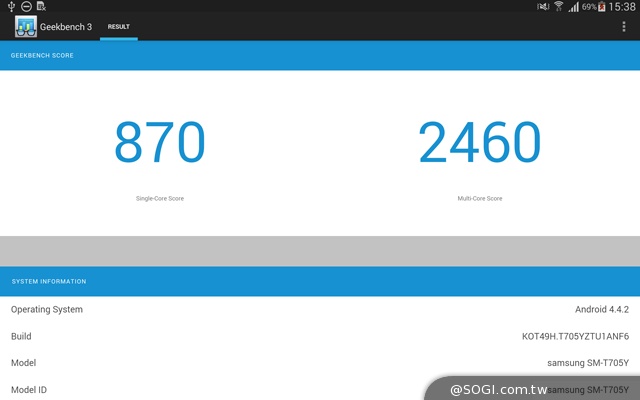Screen dimensions: 640x400
Task: Tap the Wi-Fi signal icon
Action: click(x=558, y=7)
